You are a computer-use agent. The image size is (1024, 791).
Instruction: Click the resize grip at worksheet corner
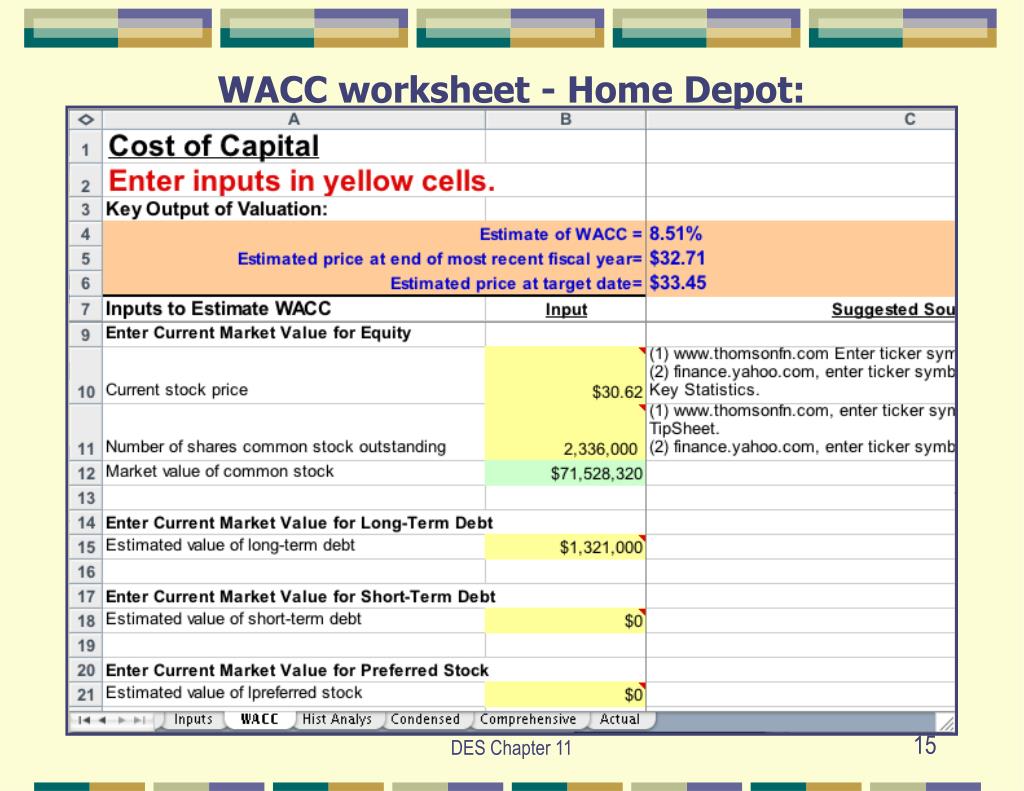coord(946,722)
